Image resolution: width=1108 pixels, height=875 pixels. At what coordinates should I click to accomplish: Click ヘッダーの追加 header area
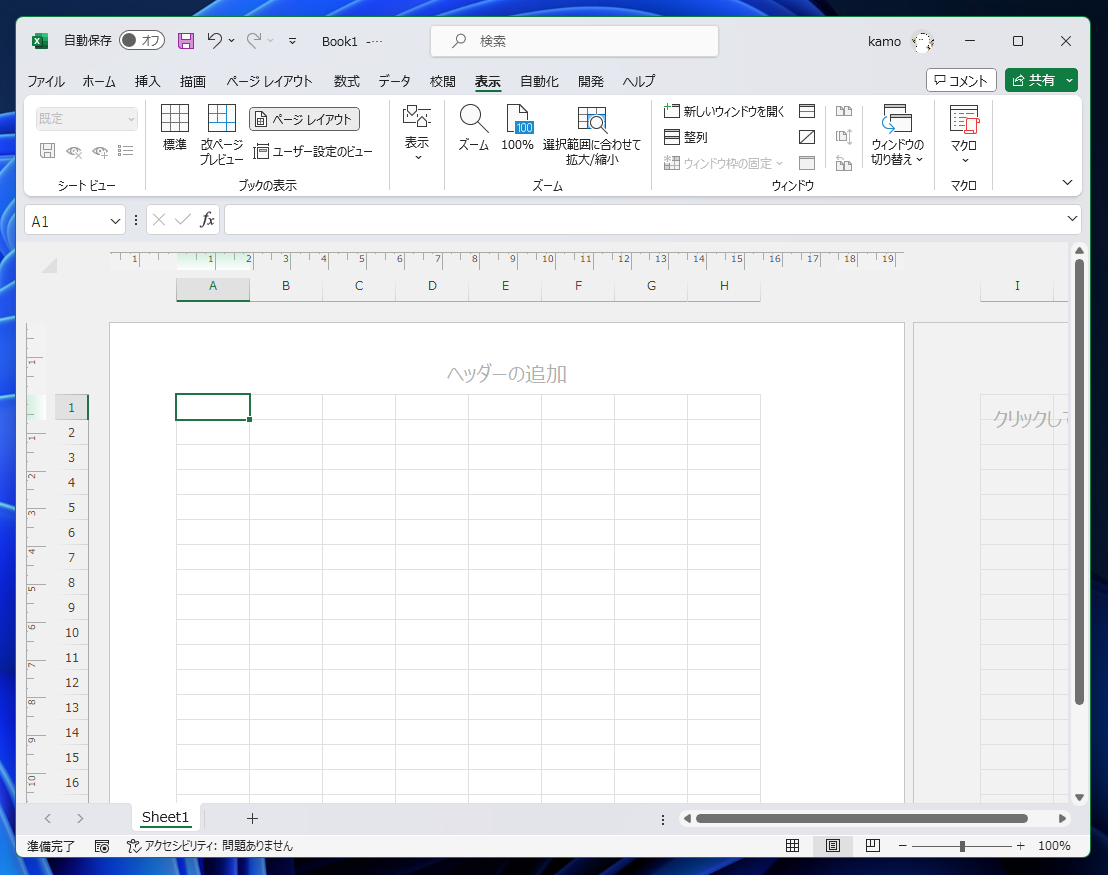506,374
